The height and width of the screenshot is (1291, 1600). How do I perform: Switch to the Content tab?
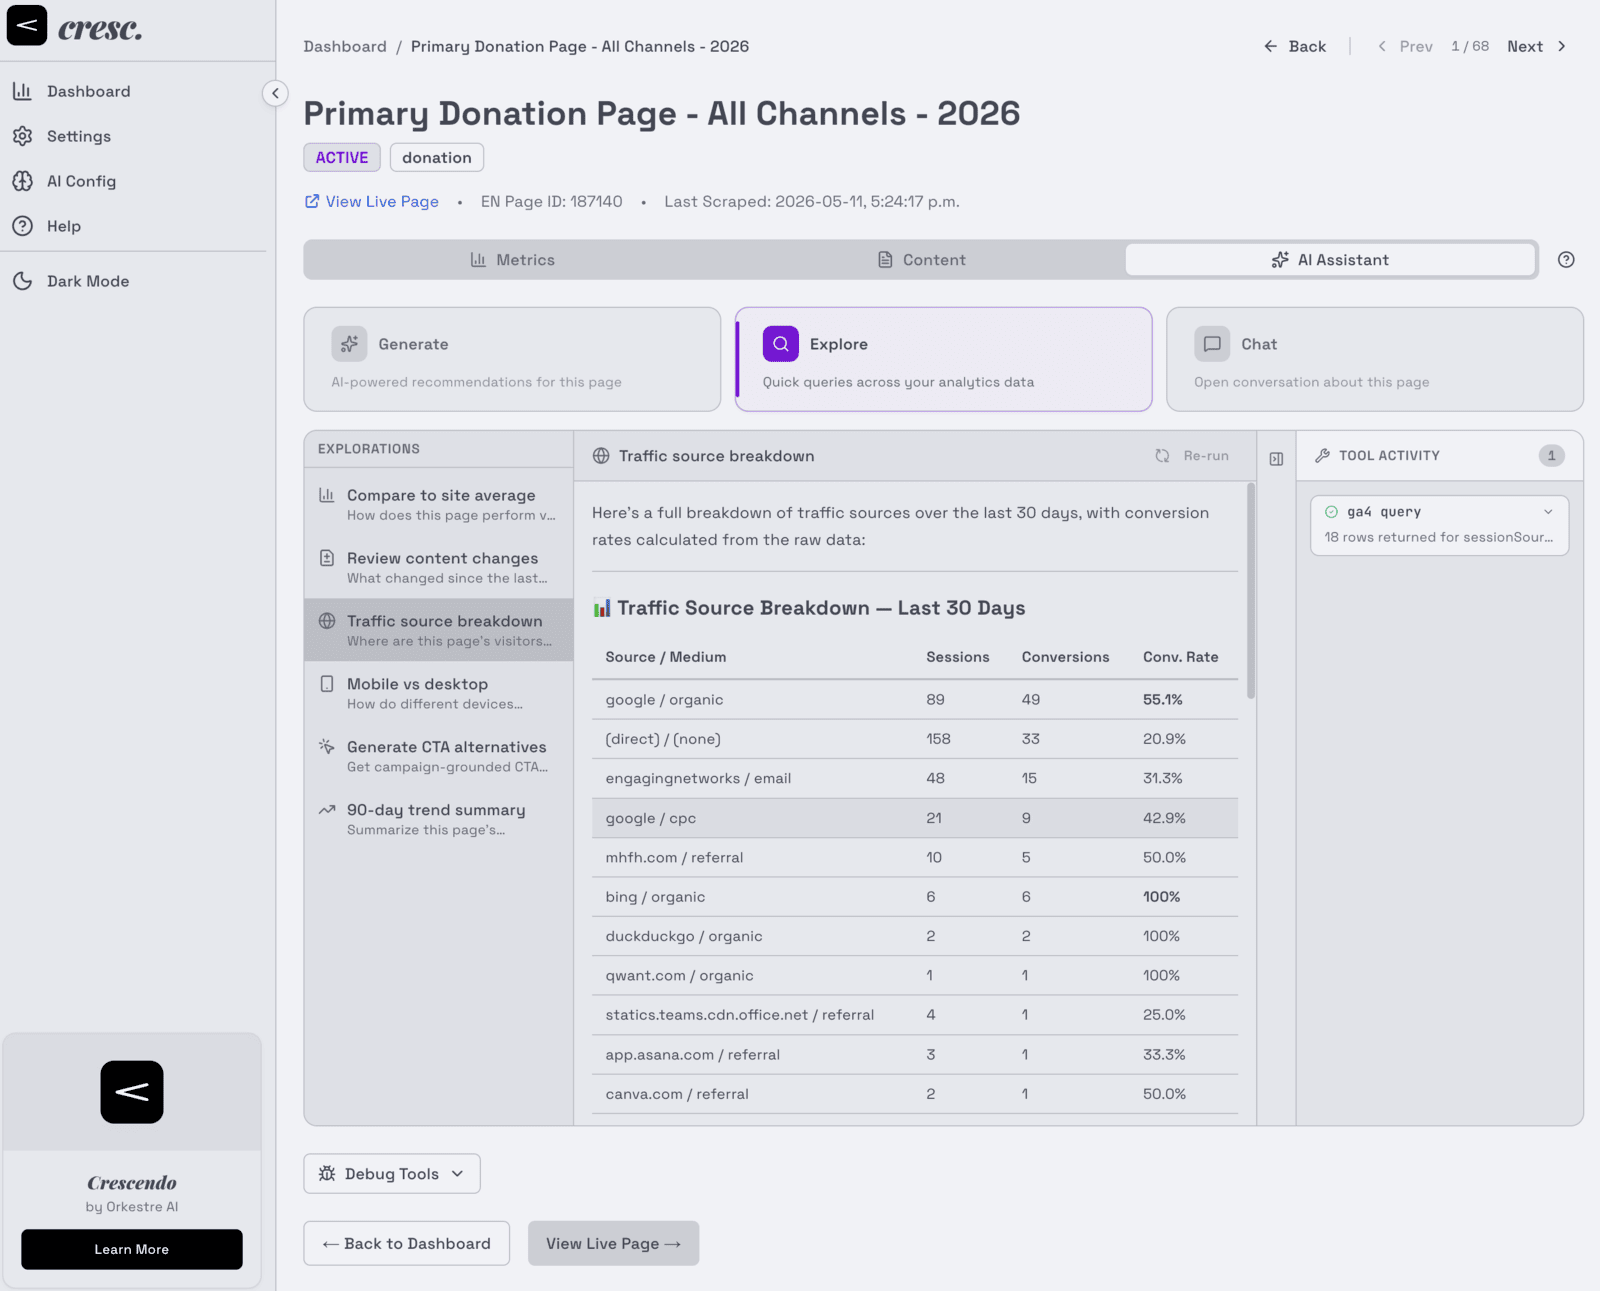(x=921, y=260)
